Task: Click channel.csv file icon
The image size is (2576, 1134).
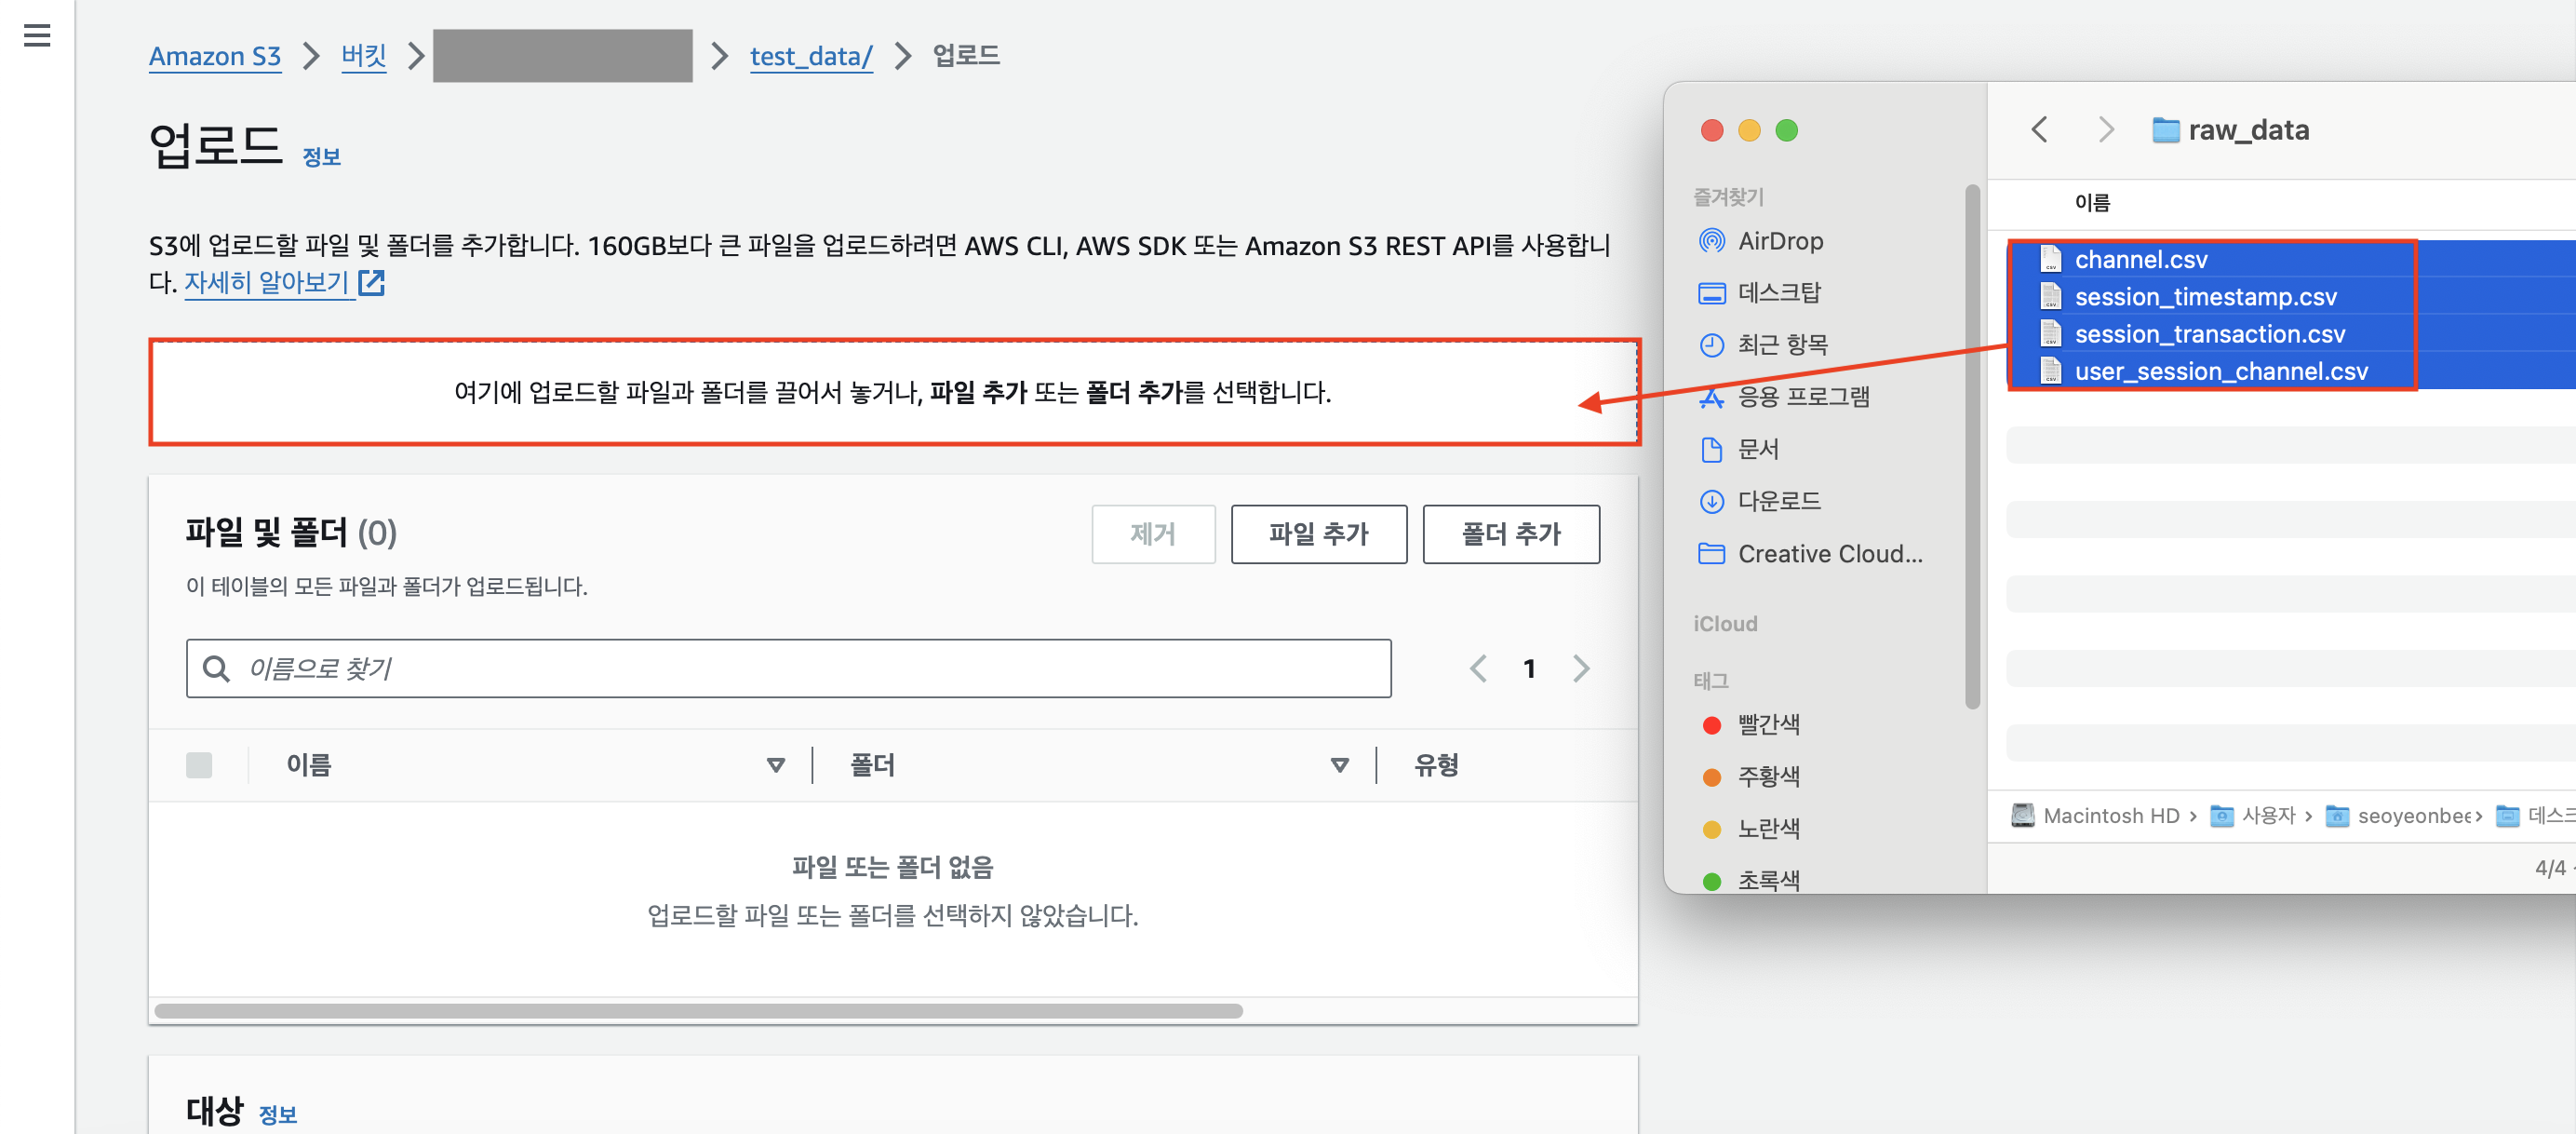Action: pos(2050,259)
